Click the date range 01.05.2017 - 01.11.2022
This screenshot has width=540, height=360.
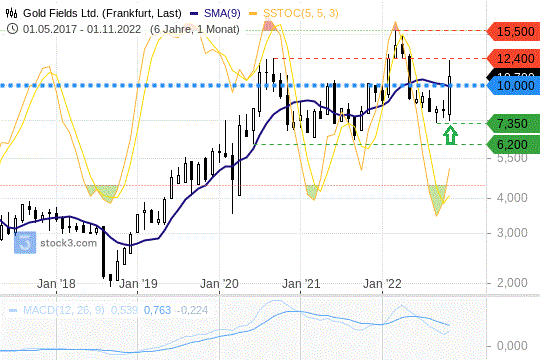(x=82, y=29)
